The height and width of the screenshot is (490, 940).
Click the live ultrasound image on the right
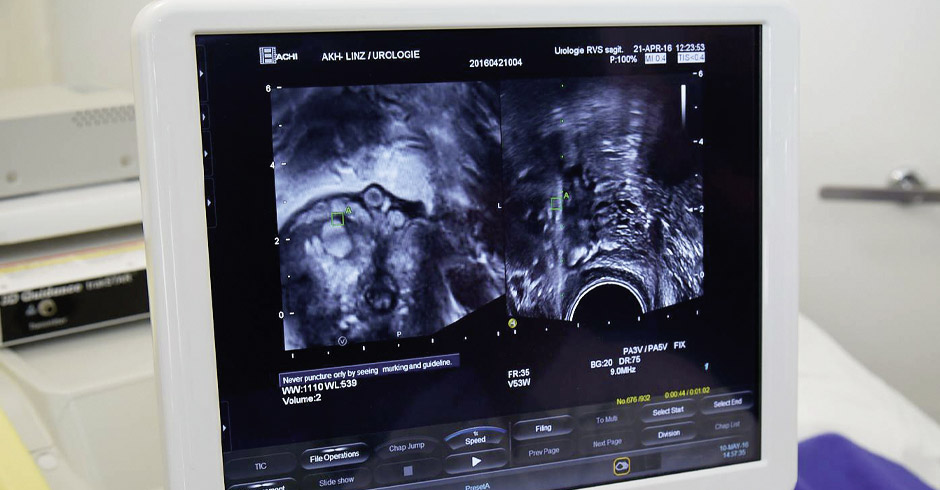pyautogui.click(x=602, y=198)
